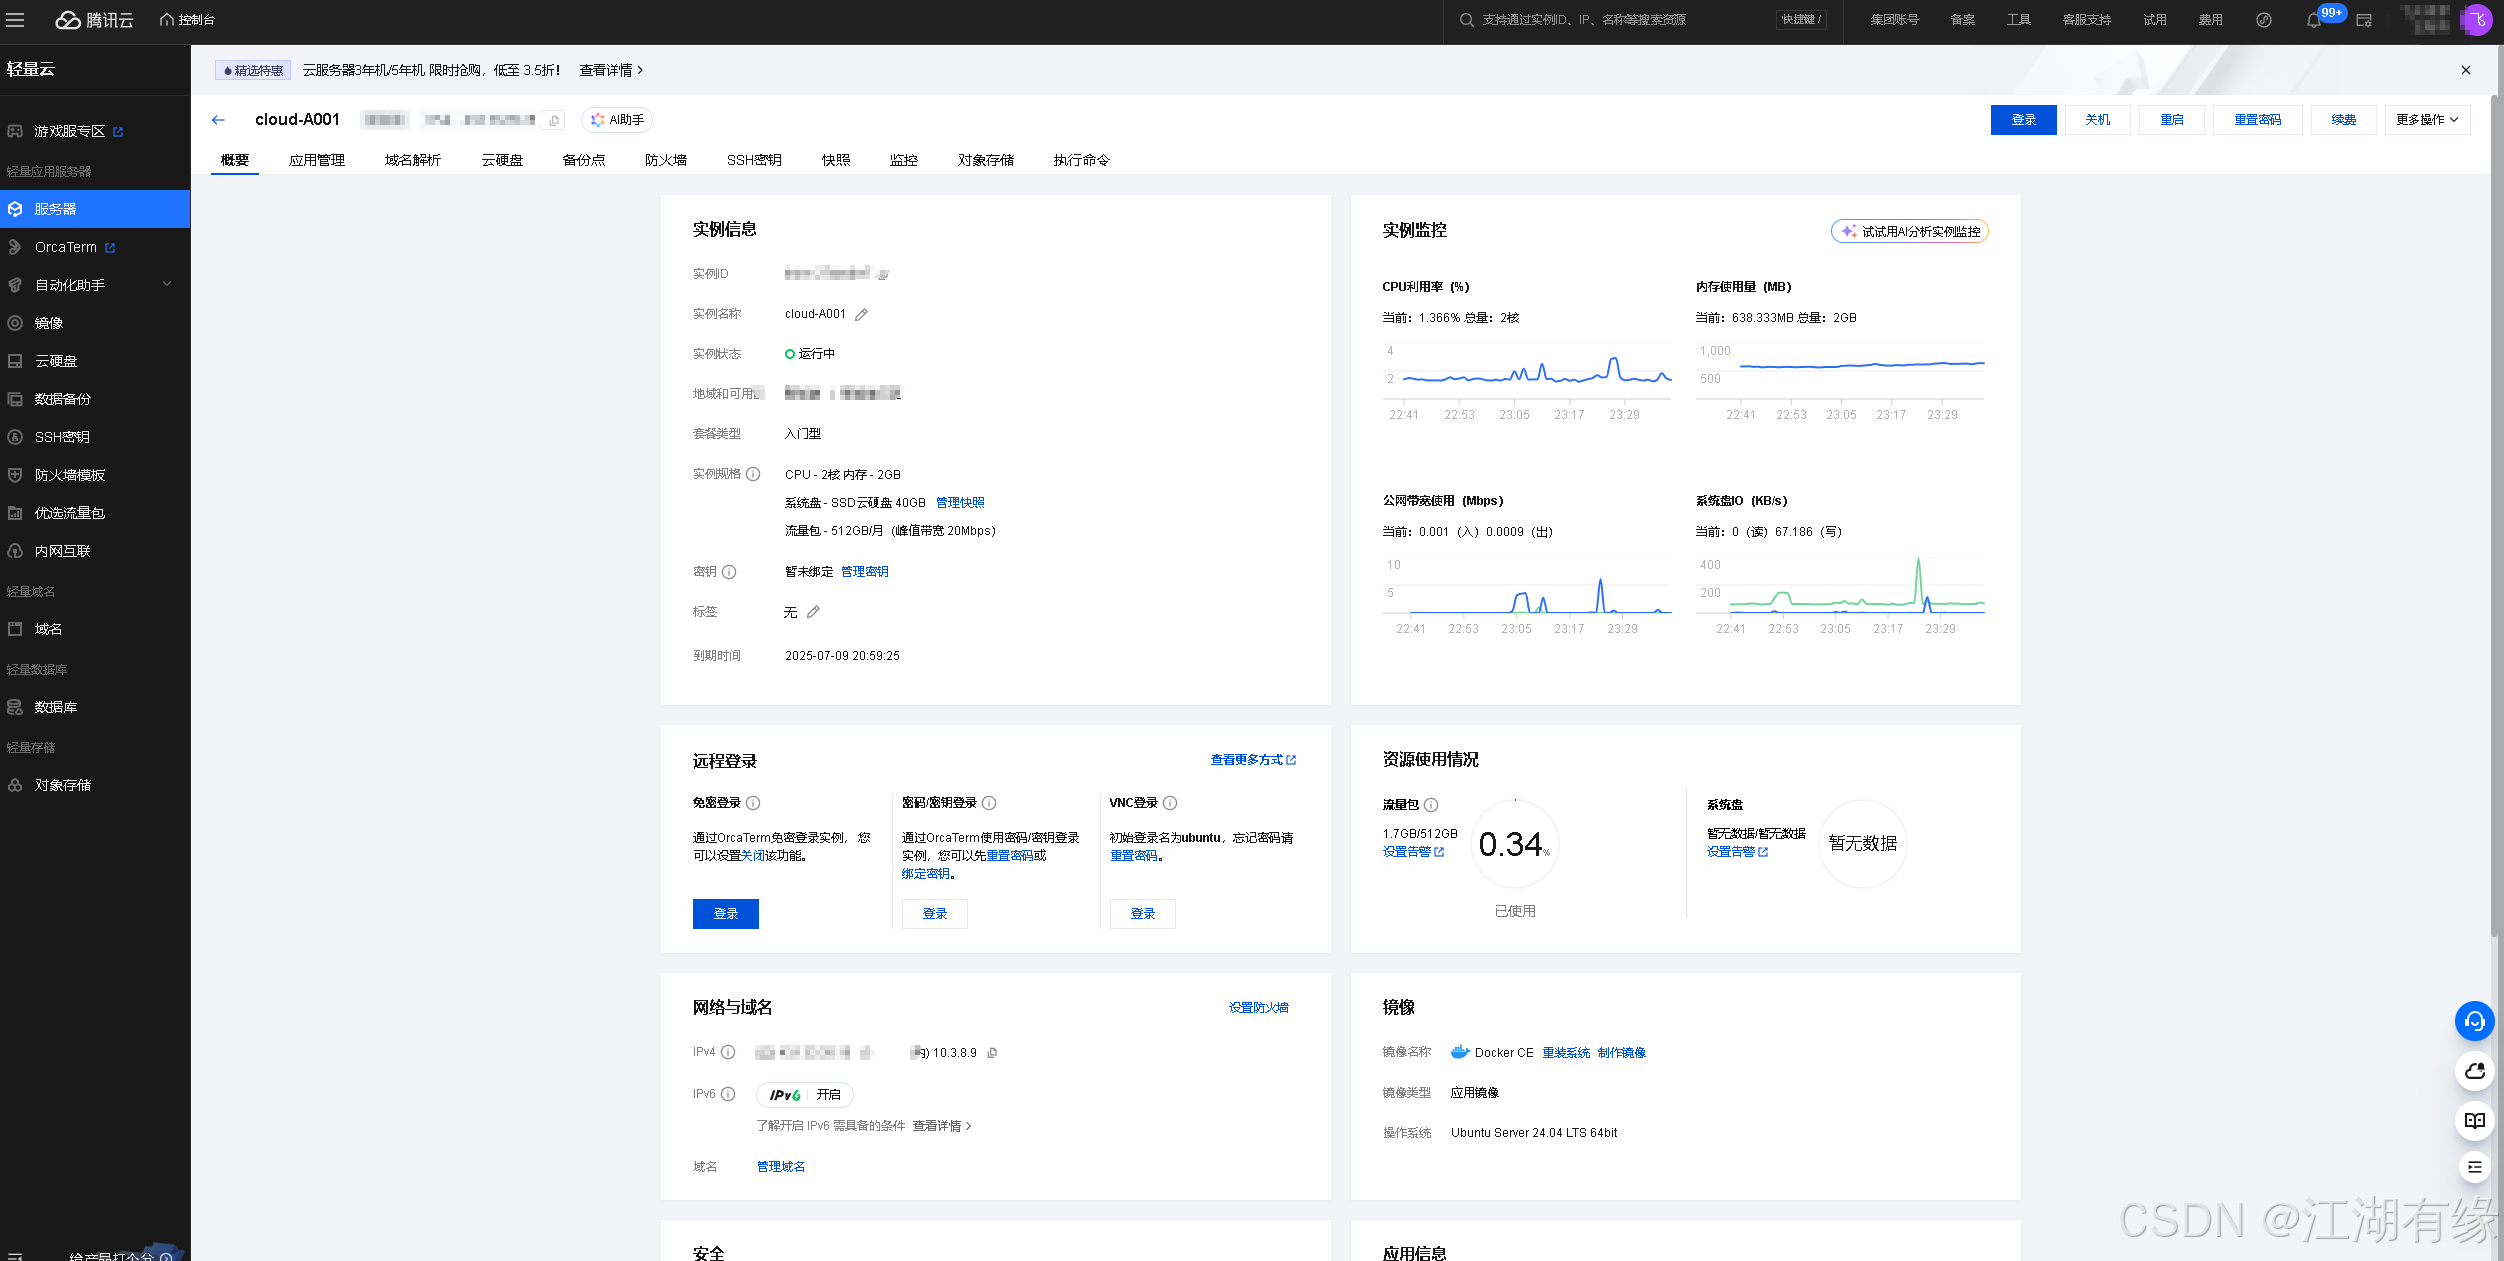Toggle the IPv6 开启 switch

[804, 1095]
